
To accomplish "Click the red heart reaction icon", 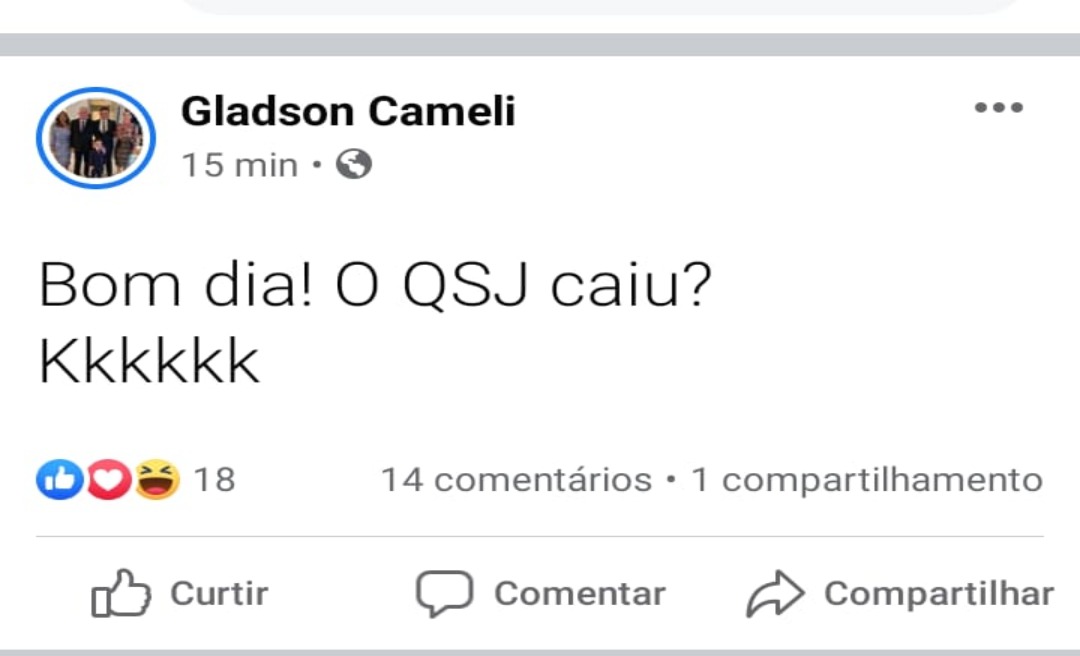I will point(106,481).
